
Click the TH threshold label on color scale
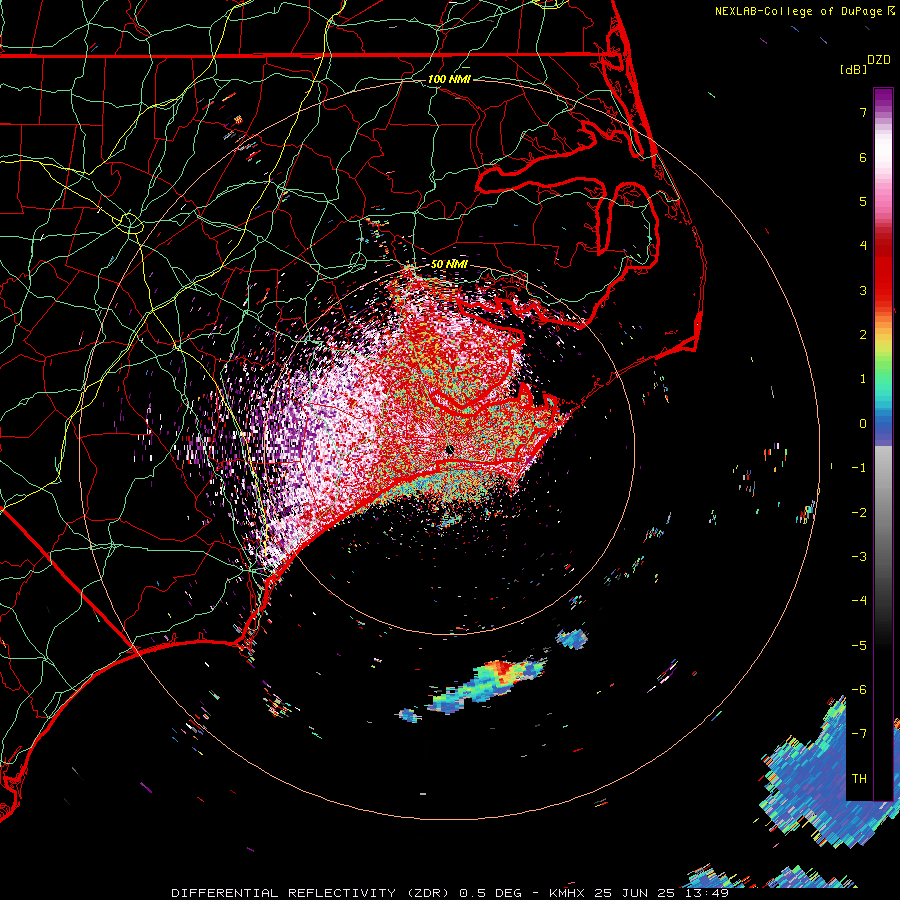pos(859,779)
